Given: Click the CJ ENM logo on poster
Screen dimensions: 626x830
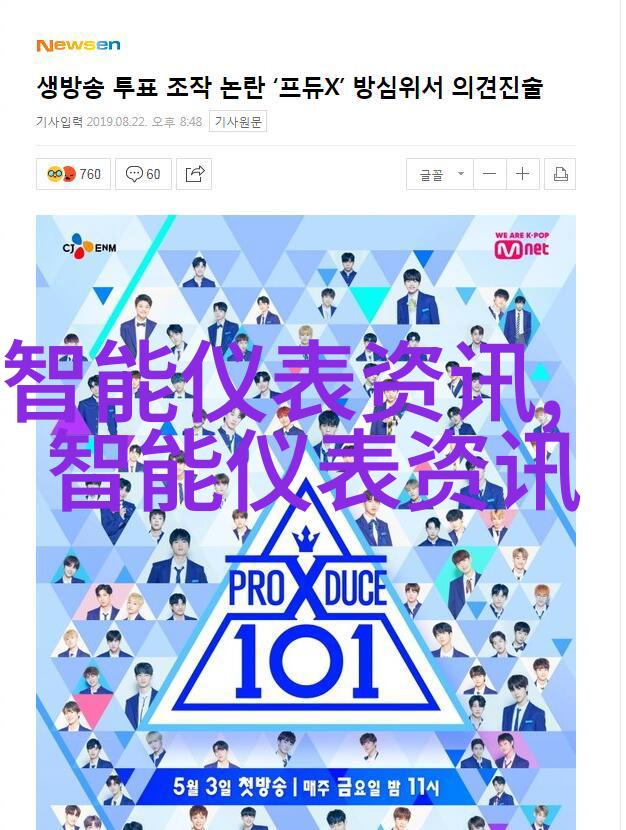Looking at the screenshot, I should pos(89,248).
